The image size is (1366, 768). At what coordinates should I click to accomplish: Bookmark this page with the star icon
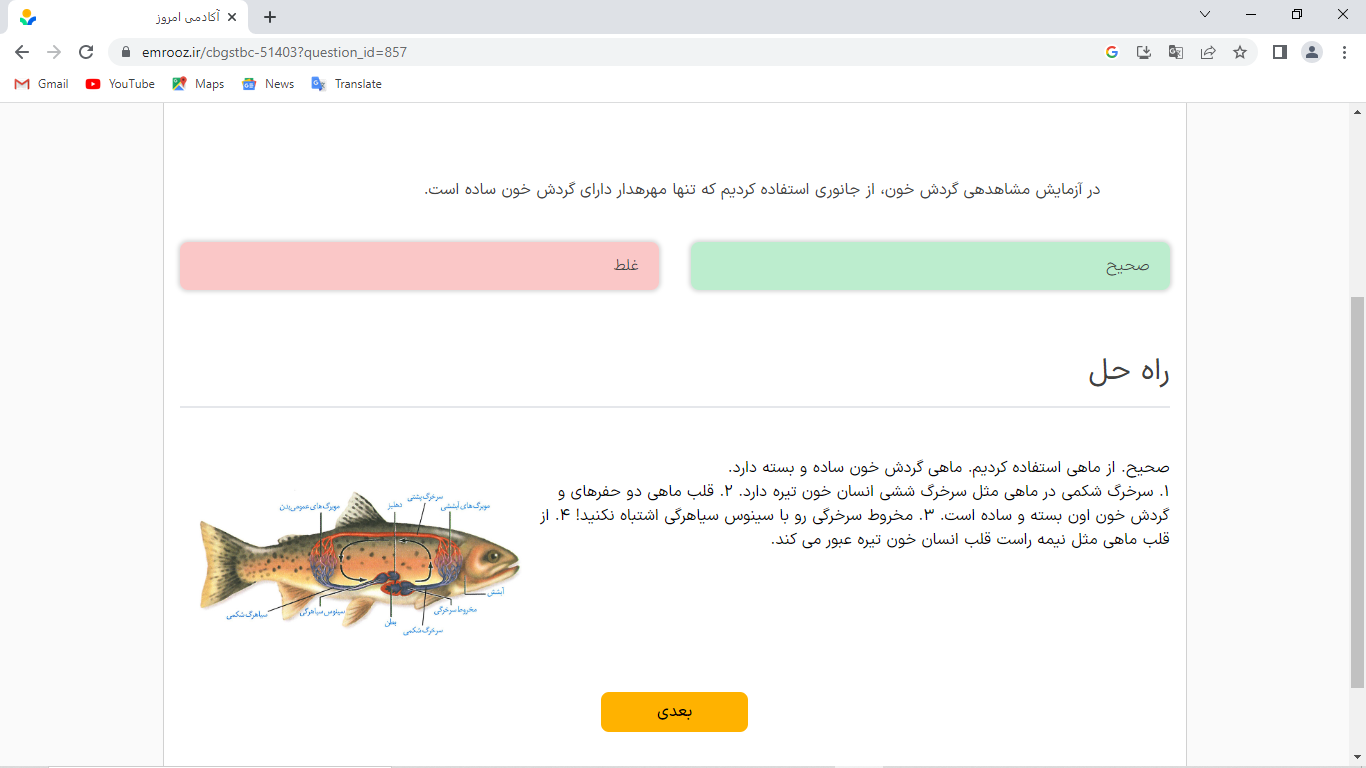1240,52
